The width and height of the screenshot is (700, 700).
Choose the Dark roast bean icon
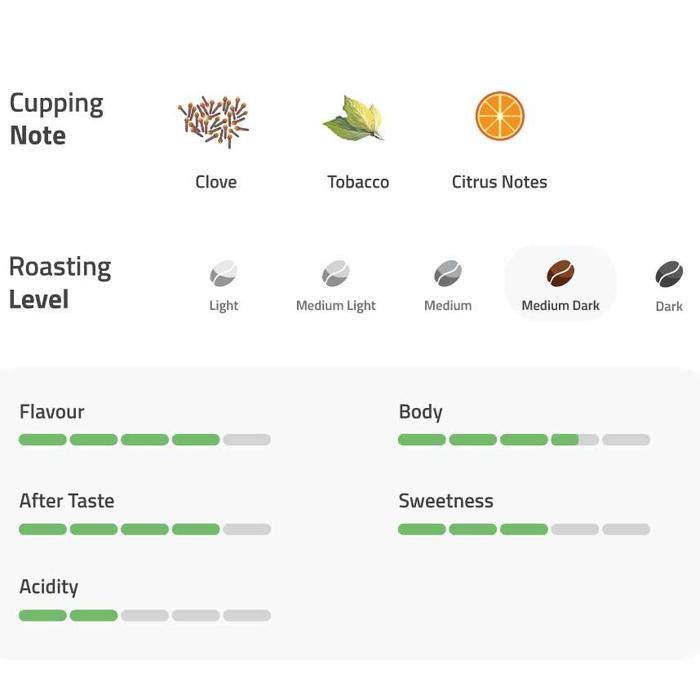pyautogui.click(x=669, y=273)
